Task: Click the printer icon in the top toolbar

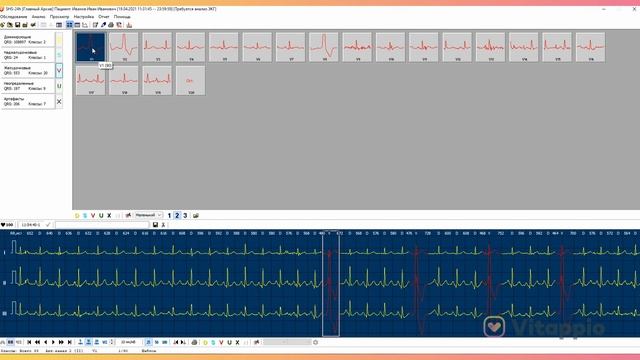Action: coord(111,25)
